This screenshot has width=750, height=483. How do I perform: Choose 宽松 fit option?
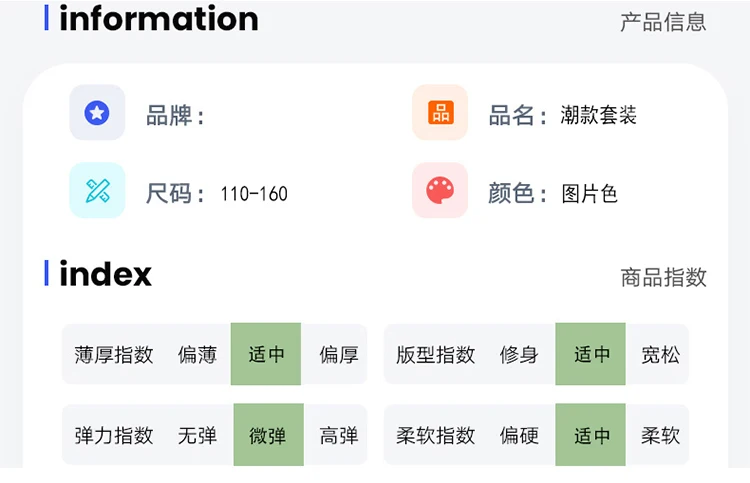[661, 355]
